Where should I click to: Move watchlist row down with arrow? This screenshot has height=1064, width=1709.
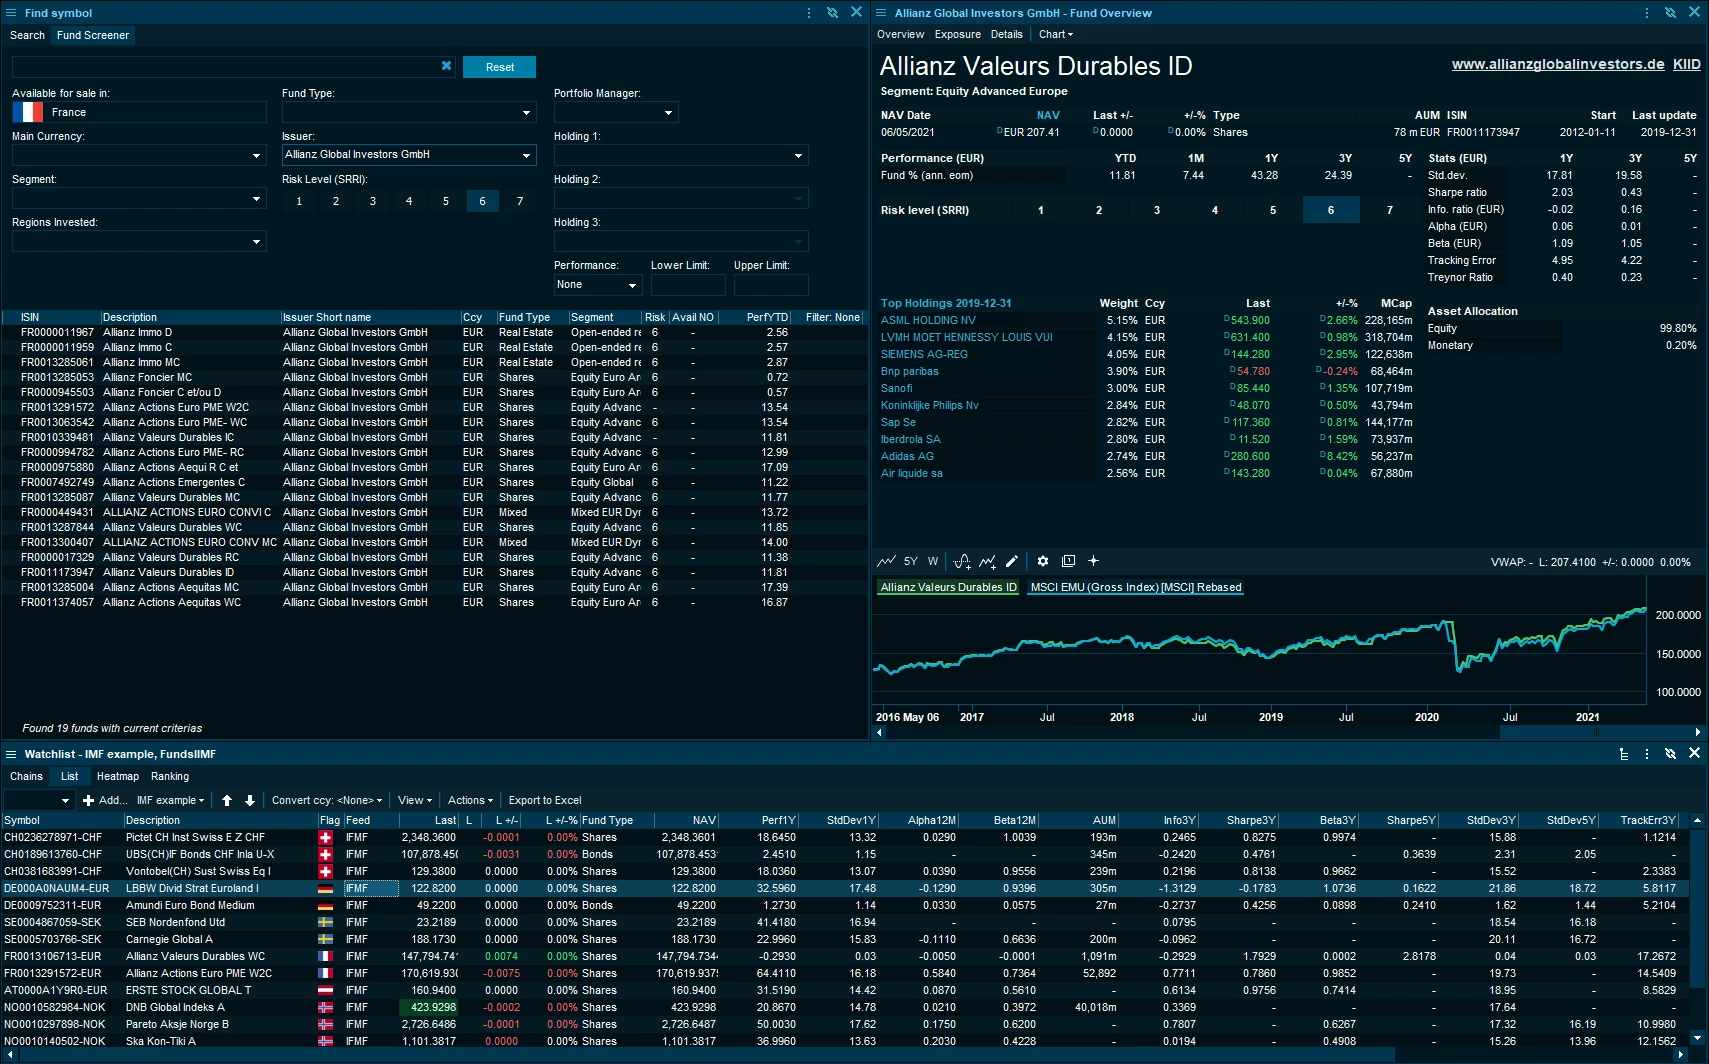coord(250,800)
